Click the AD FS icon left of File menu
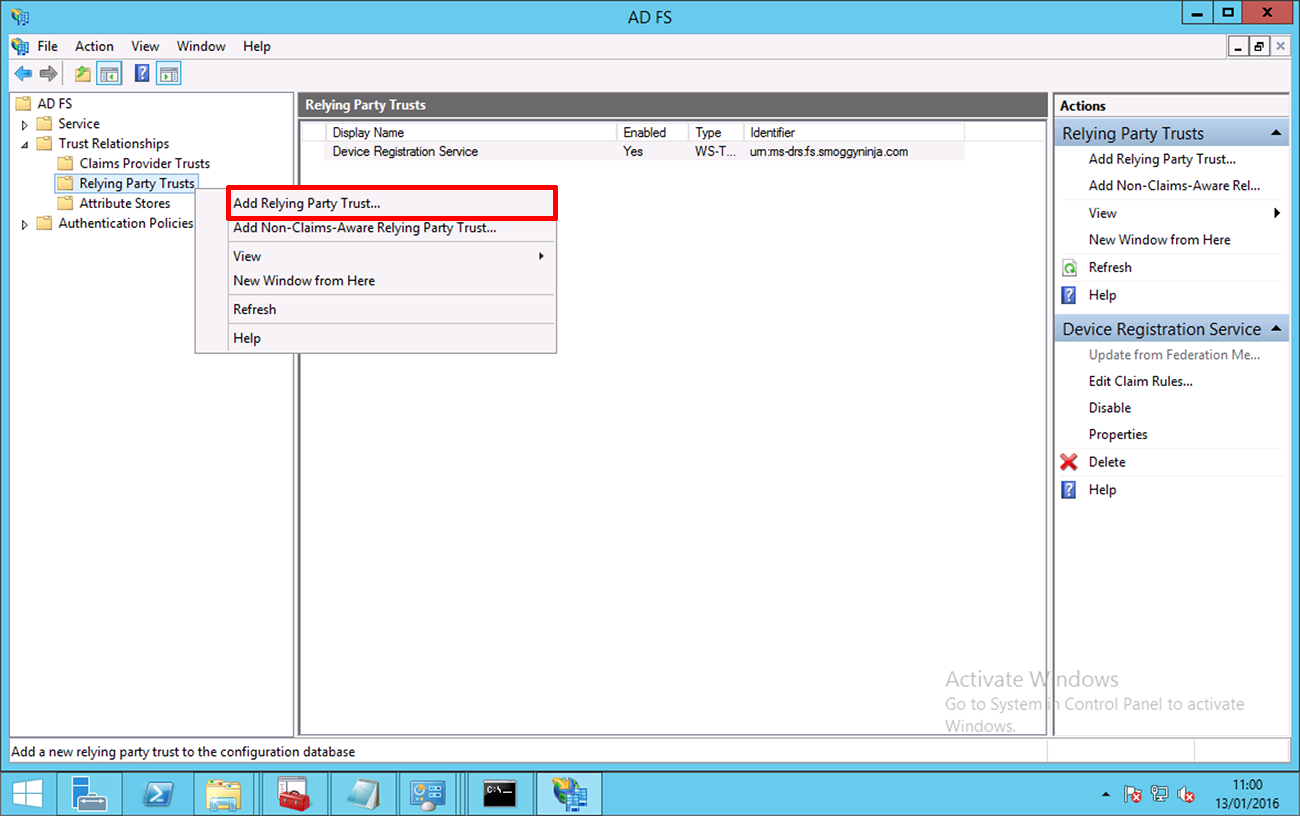This screenshot has width=1300, height=816. pos(20,46)
